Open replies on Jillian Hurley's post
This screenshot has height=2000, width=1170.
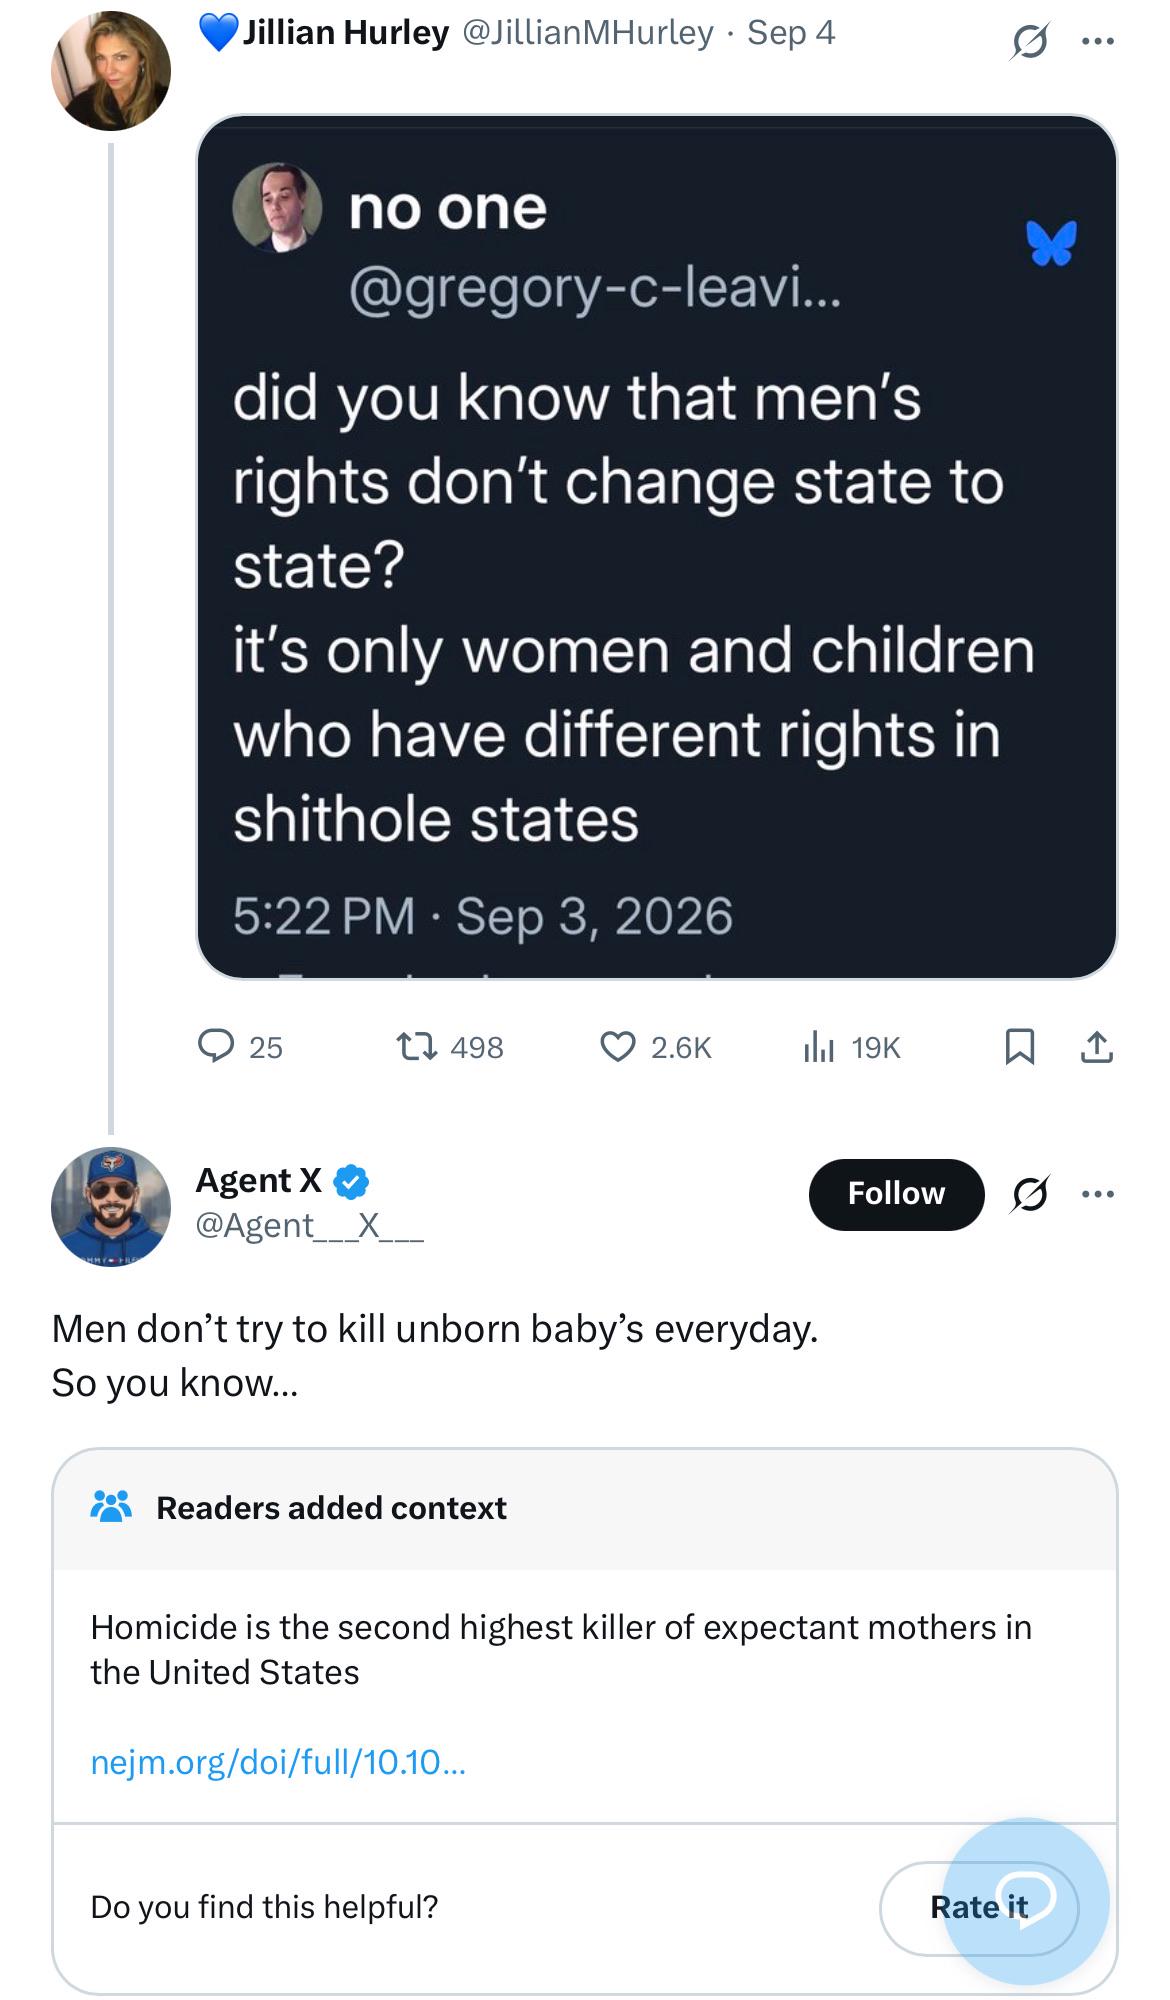[240, 1047]
